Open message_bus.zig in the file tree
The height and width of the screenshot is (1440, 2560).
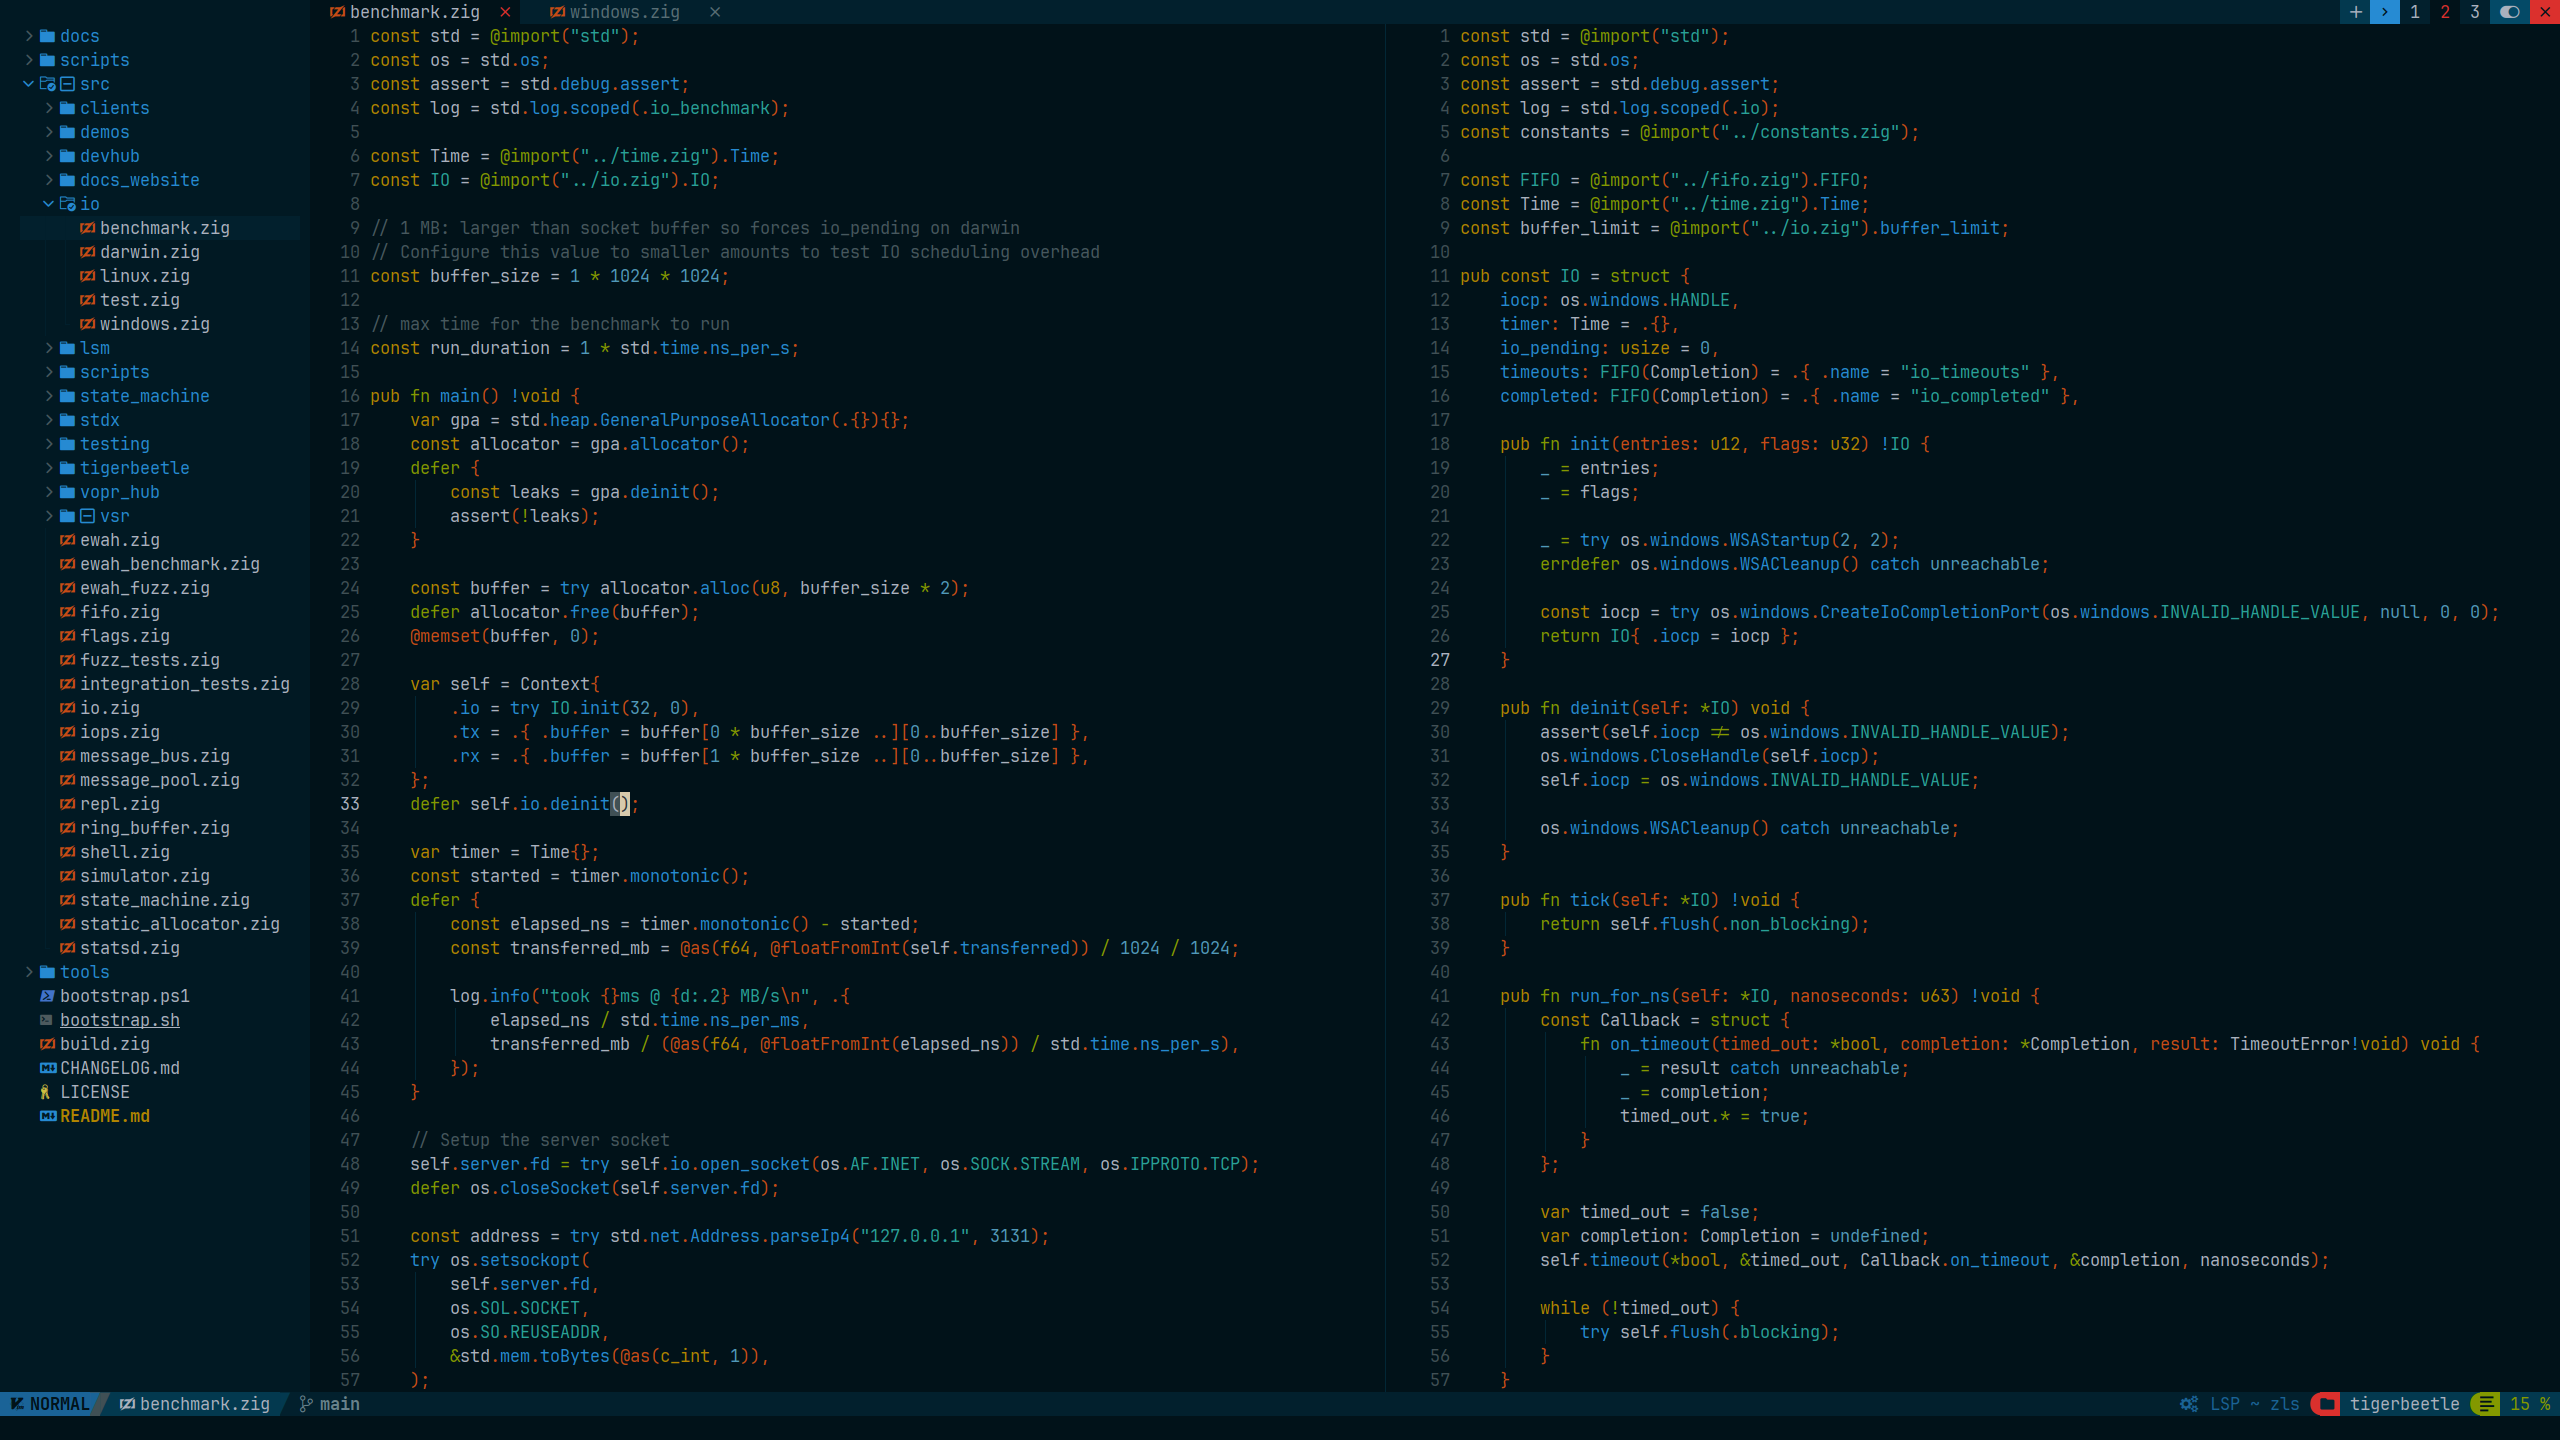pyautogui.click(x=155, y=756)
